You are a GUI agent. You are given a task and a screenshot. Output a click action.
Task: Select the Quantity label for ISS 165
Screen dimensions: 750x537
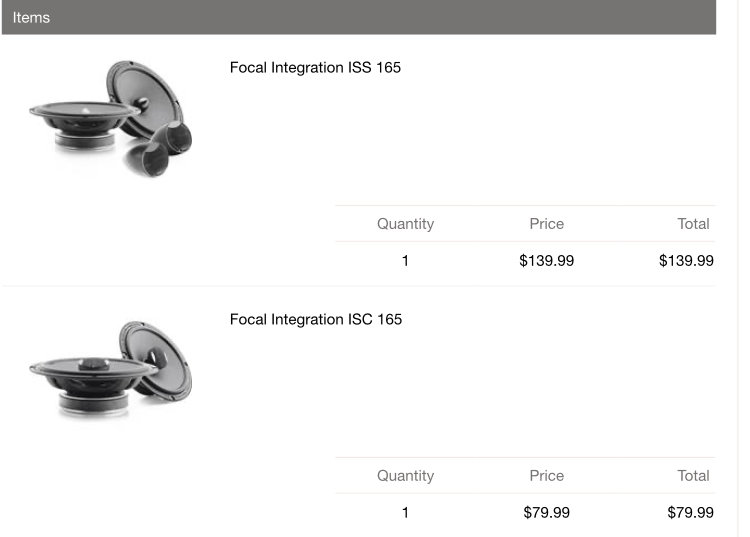(x=405, y=224)
